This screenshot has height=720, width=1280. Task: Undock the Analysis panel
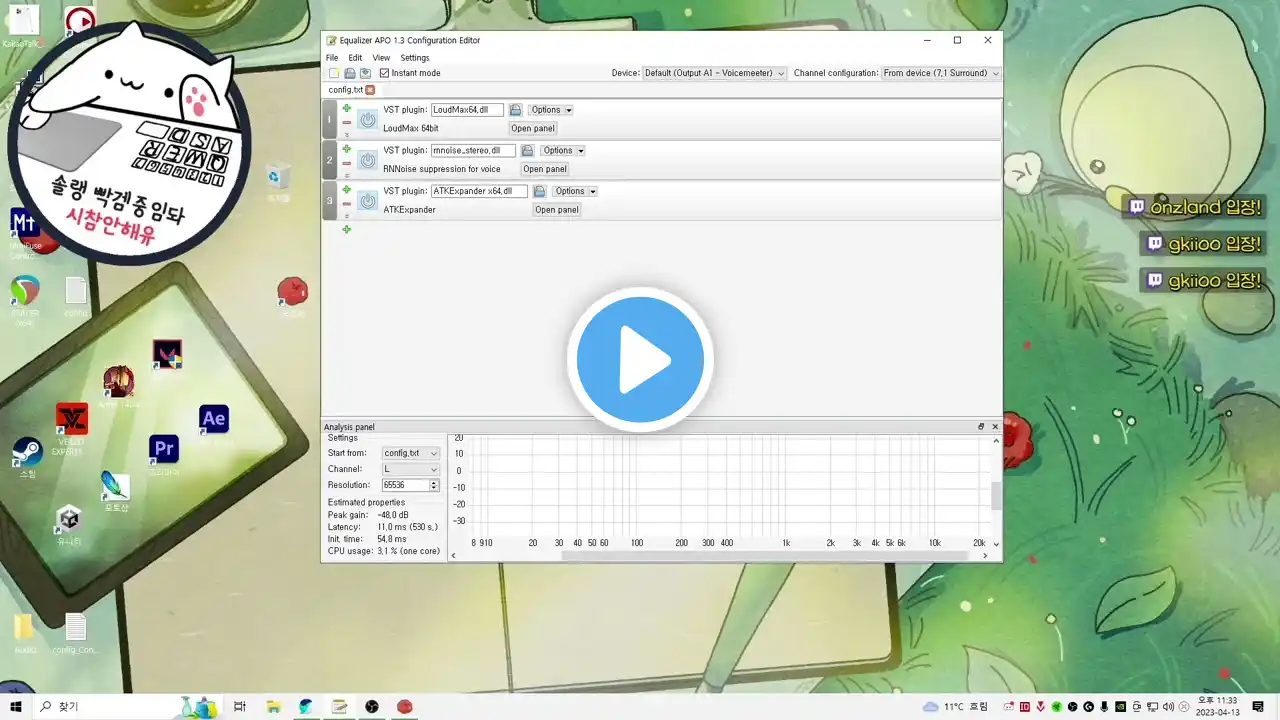coord(981,427)
